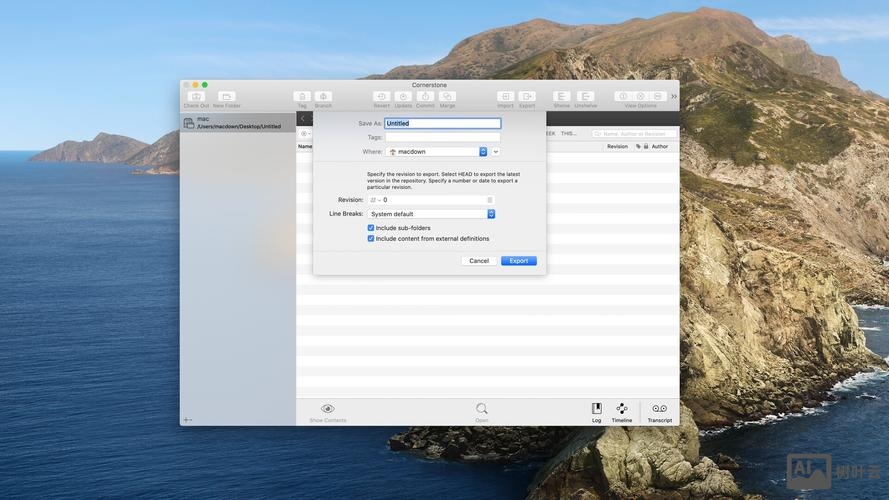Viewport: 889px width, 500px height.
Task: Click the Tags input field
Action: pos(442,137)
